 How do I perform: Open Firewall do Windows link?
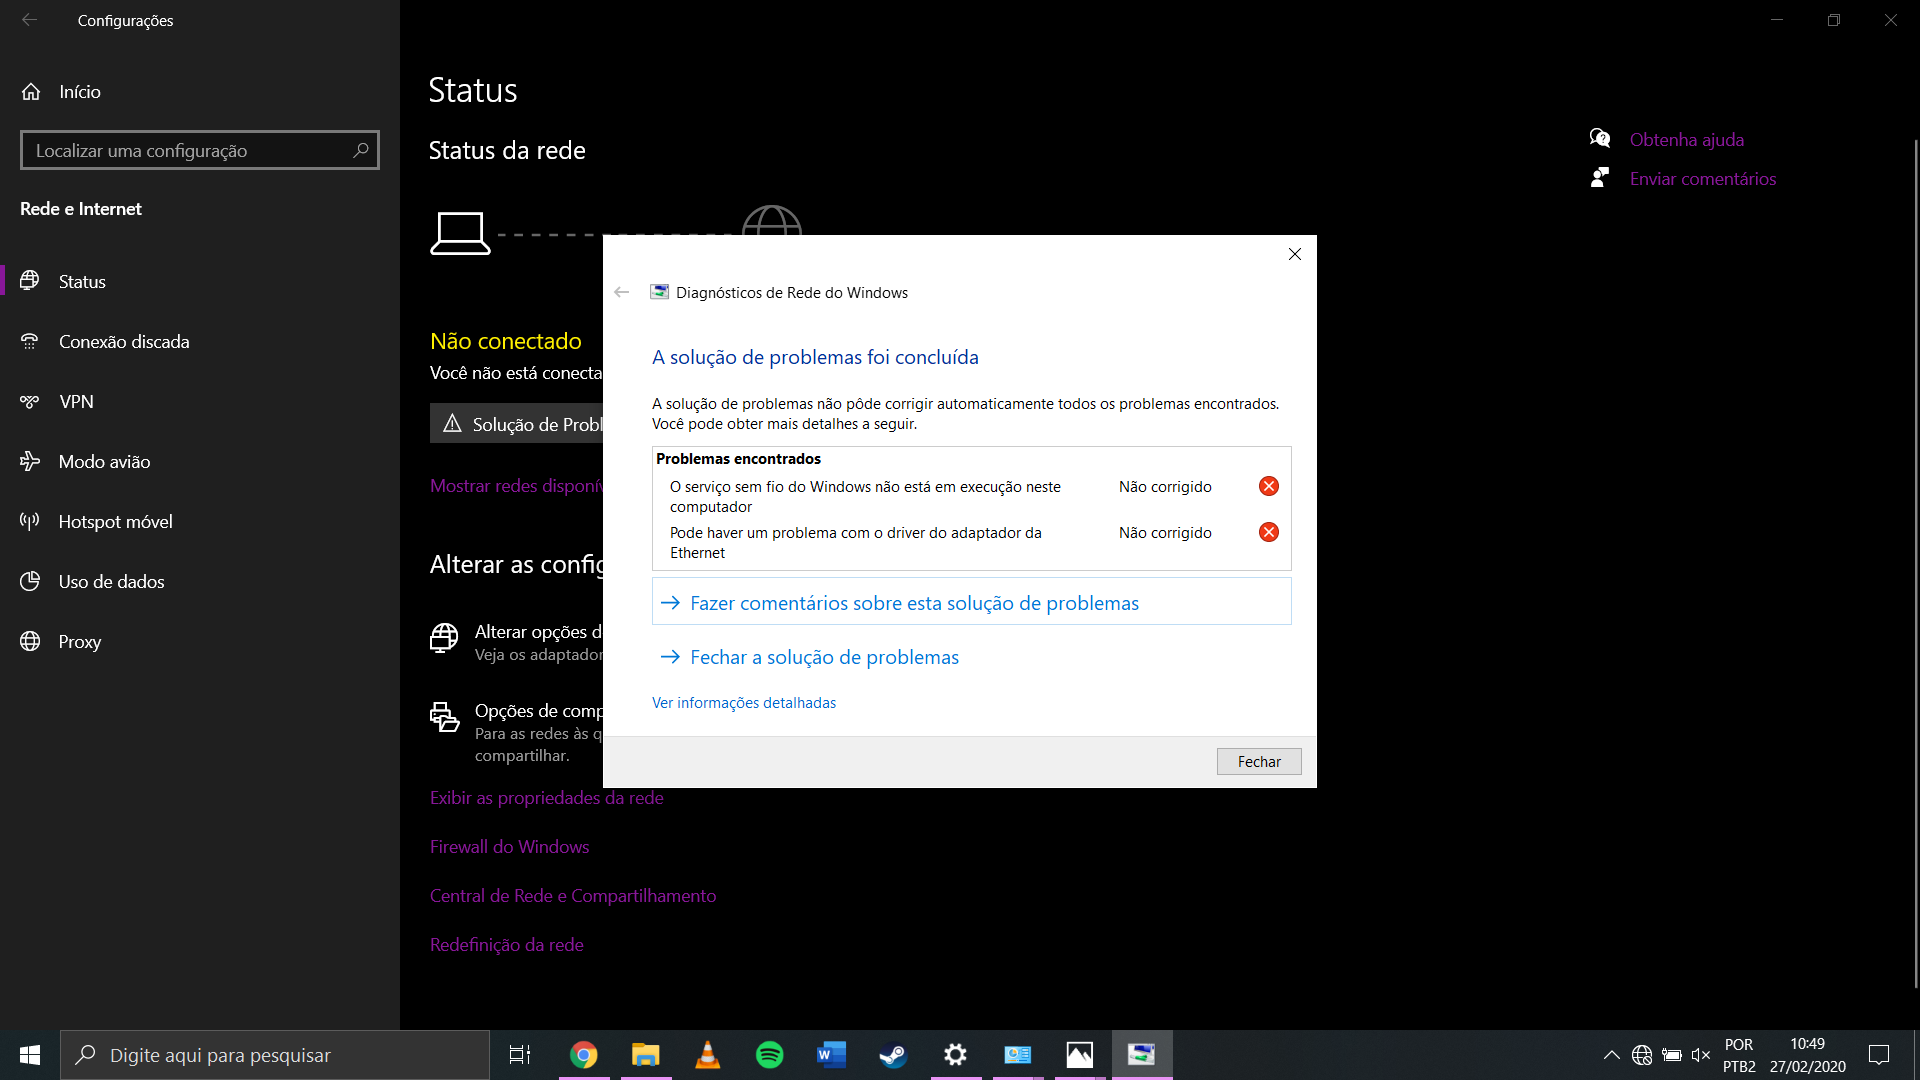coord(509,847)
